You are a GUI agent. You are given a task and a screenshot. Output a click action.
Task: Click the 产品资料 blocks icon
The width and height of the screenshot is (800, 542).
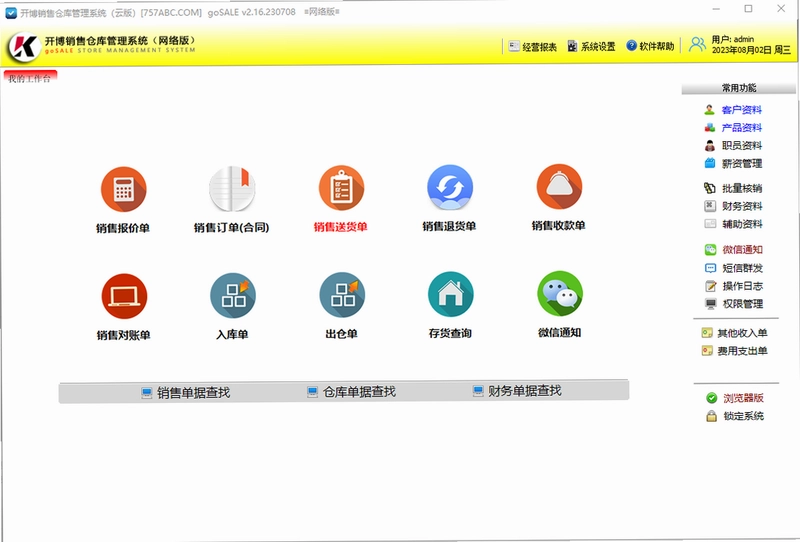point(709,127)
